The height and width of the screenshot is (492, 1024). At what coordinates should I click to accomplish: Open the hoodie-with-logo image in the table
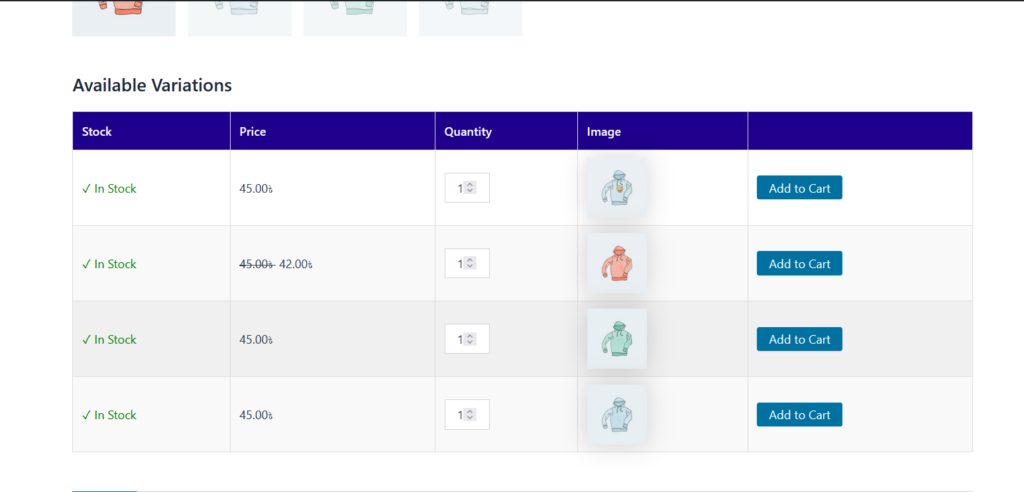click(616, 188)
